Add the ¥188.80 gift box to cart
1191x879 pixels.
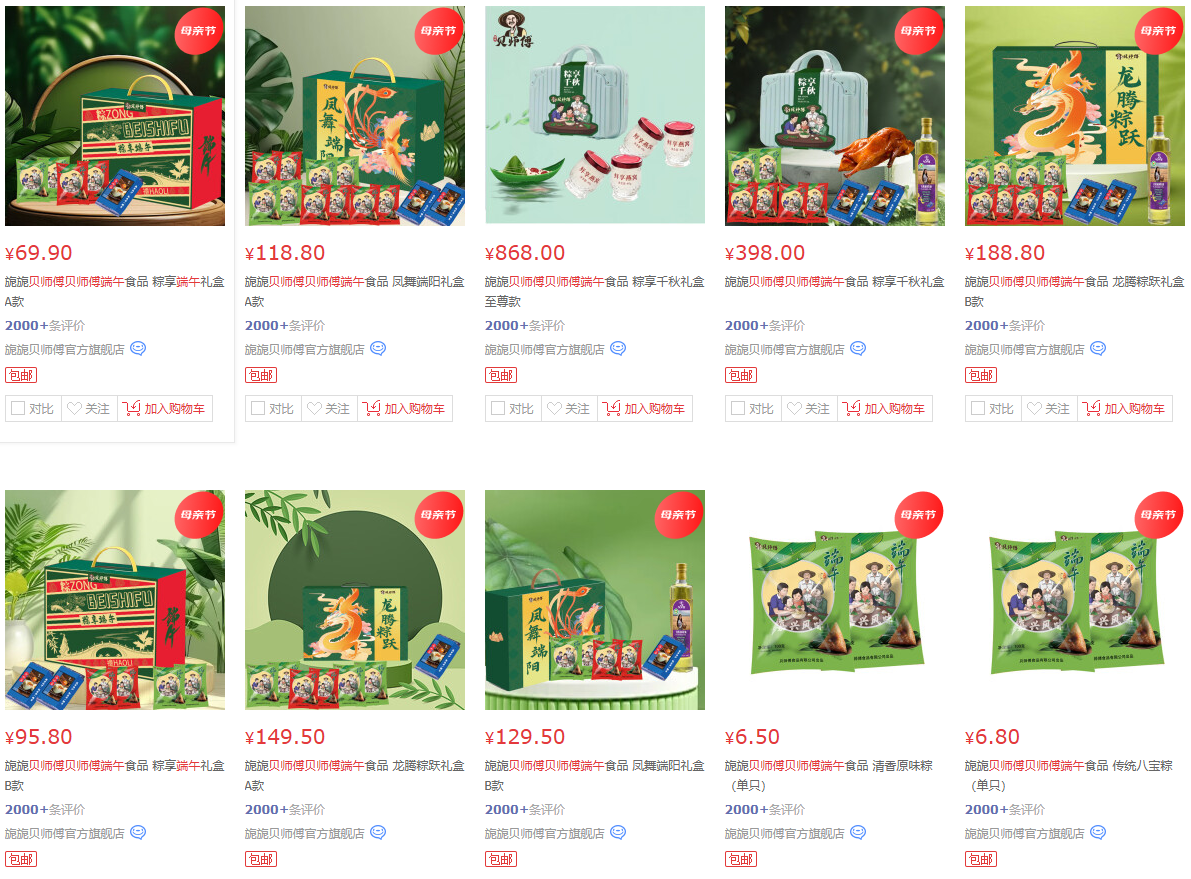click(1125, 409)
